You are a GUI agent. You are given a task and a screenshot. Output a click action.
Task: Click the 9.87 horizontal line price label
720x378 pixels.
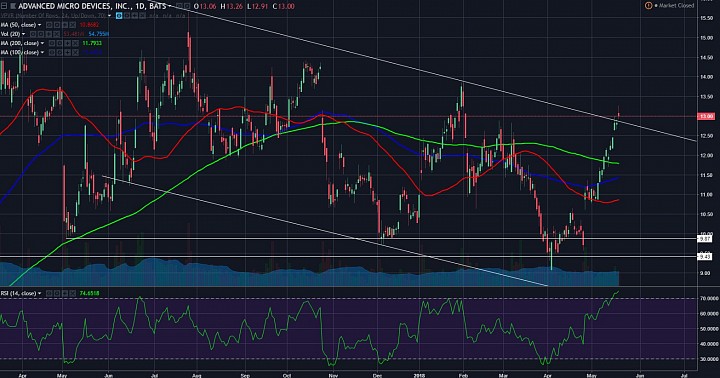pyautogui.click(x=705, y=239)
